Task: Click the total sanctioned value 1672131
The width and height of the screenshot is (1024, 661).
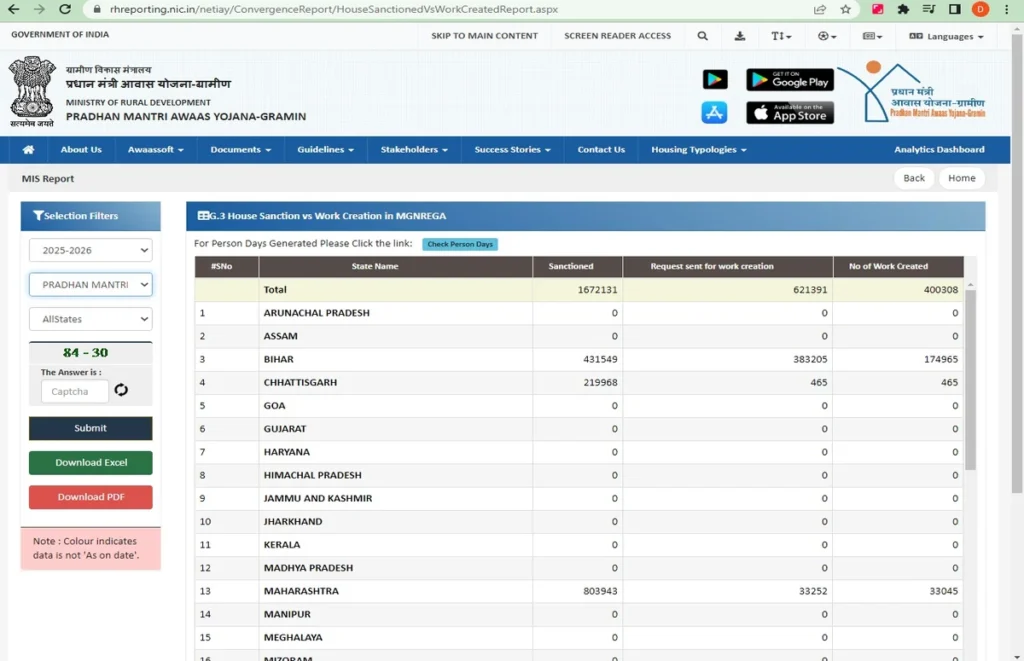Action: point(598,290)
